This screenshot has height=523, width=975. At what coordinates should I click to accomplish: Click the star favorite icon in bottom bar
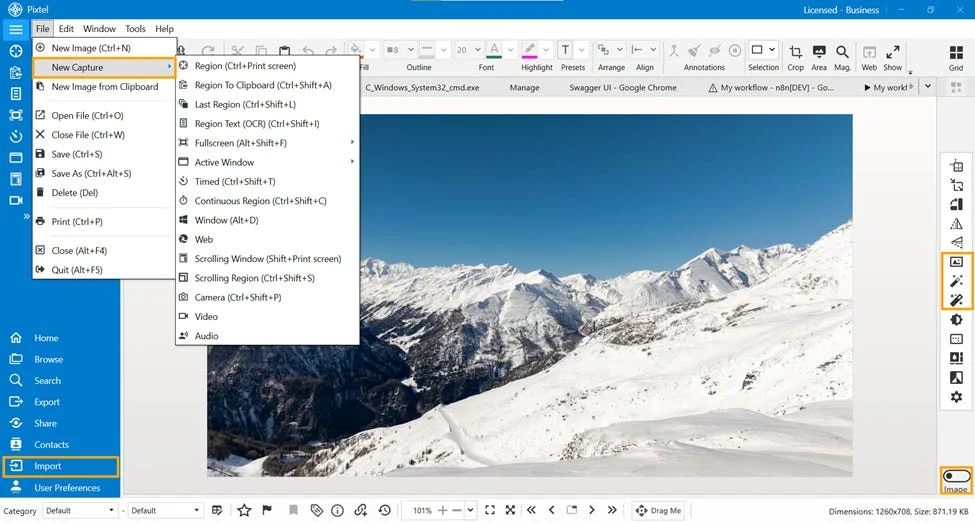[244, 511]
